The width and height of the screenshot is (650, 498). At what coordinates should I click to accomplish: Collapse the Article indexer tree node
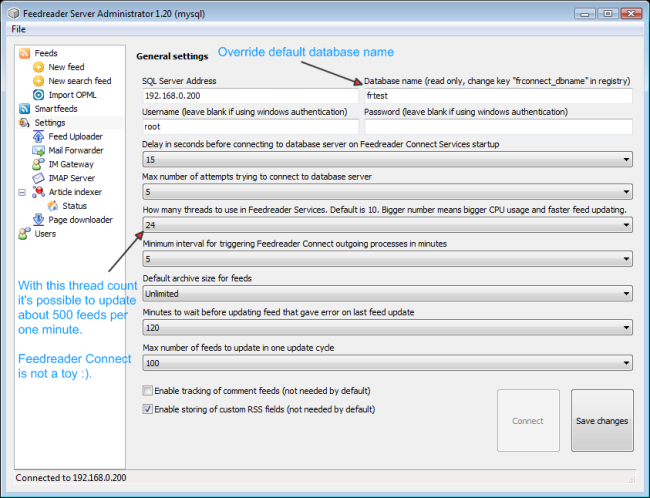pos(23,192)
